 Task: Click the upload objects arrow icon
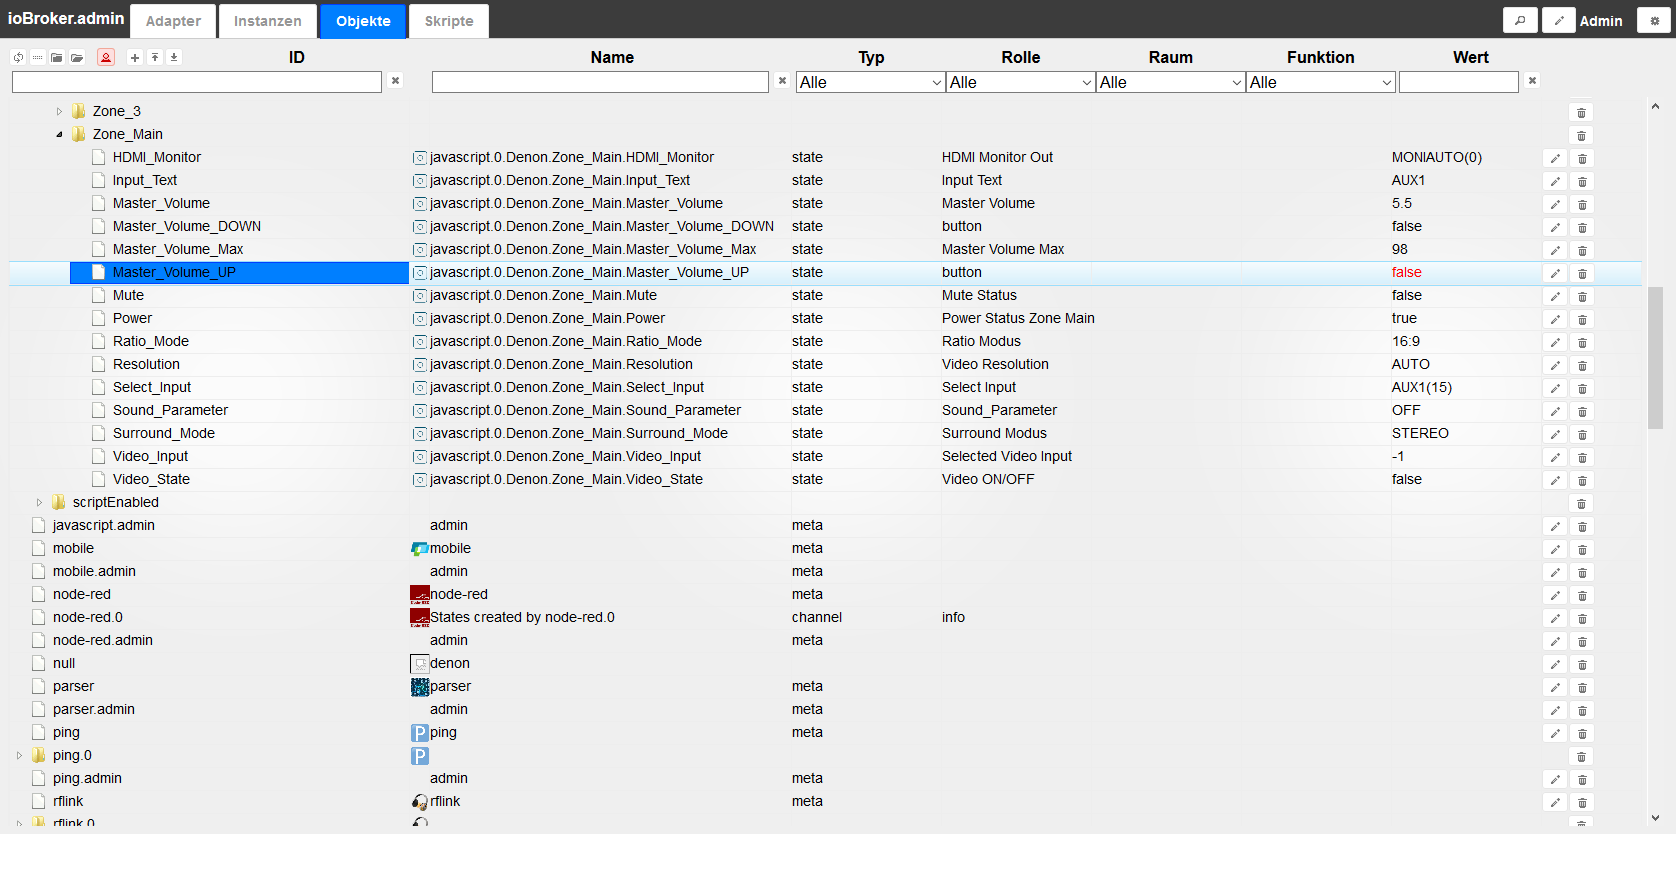[155, 57]
